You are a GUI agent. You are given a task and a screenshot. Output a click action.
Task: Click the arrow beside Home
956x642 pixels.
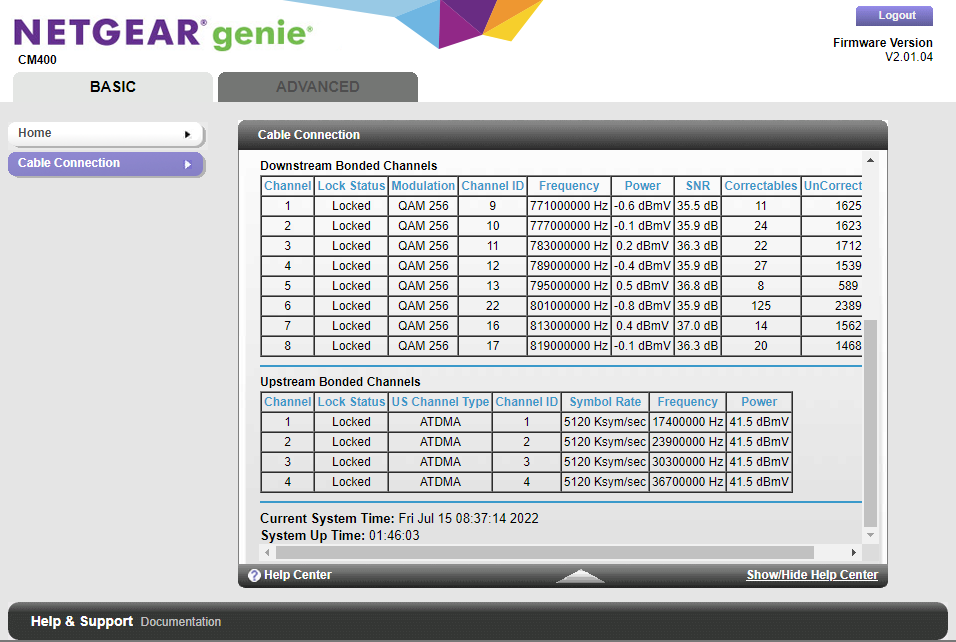coord(187,134)
